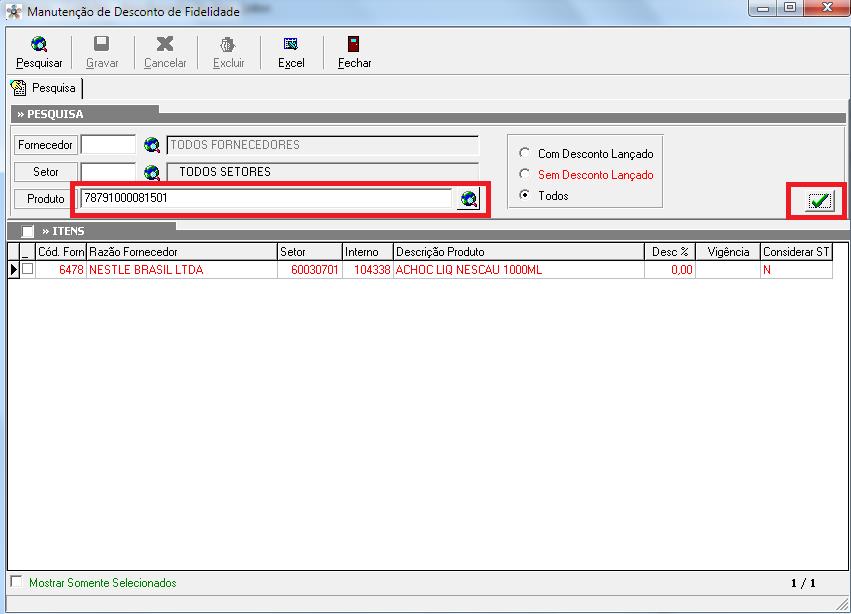The height and width of the screenshot is (614, 851).
Task: Export using the Excel icon
Action: tap(291, 44)
